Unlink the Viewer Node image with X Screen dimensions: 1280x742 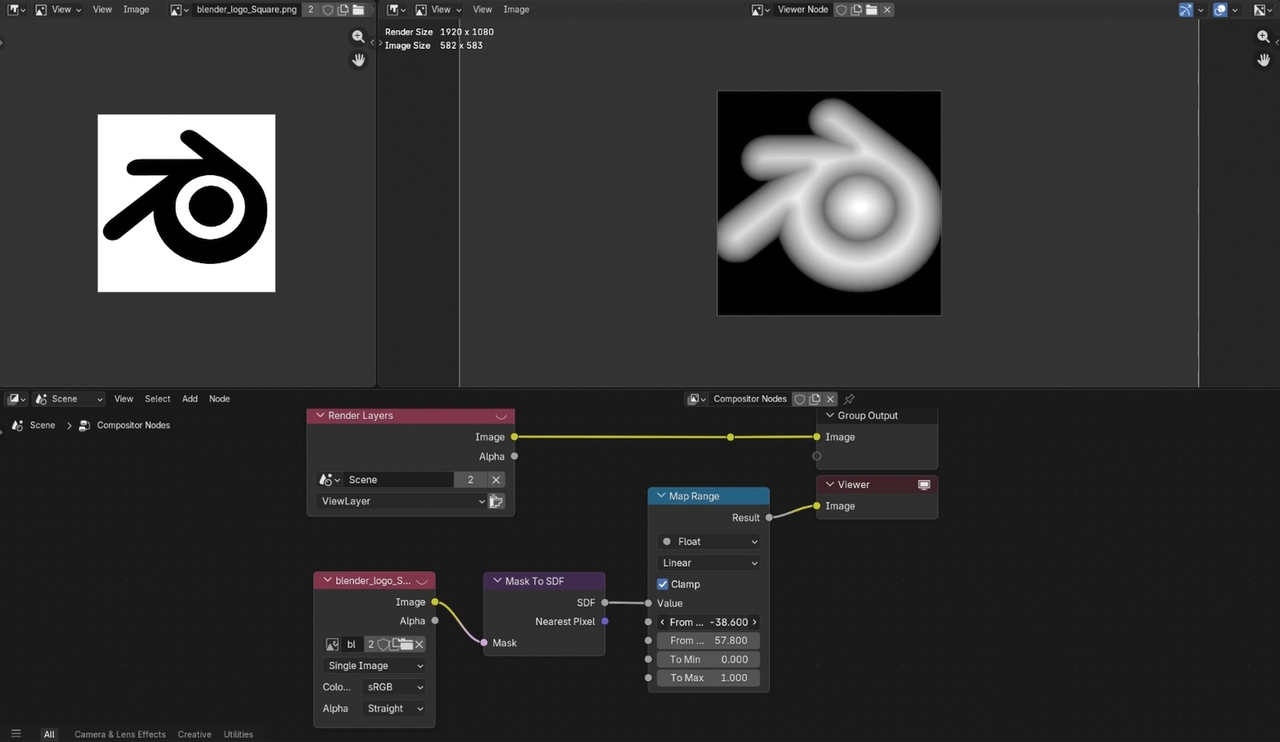coord(887,10)
